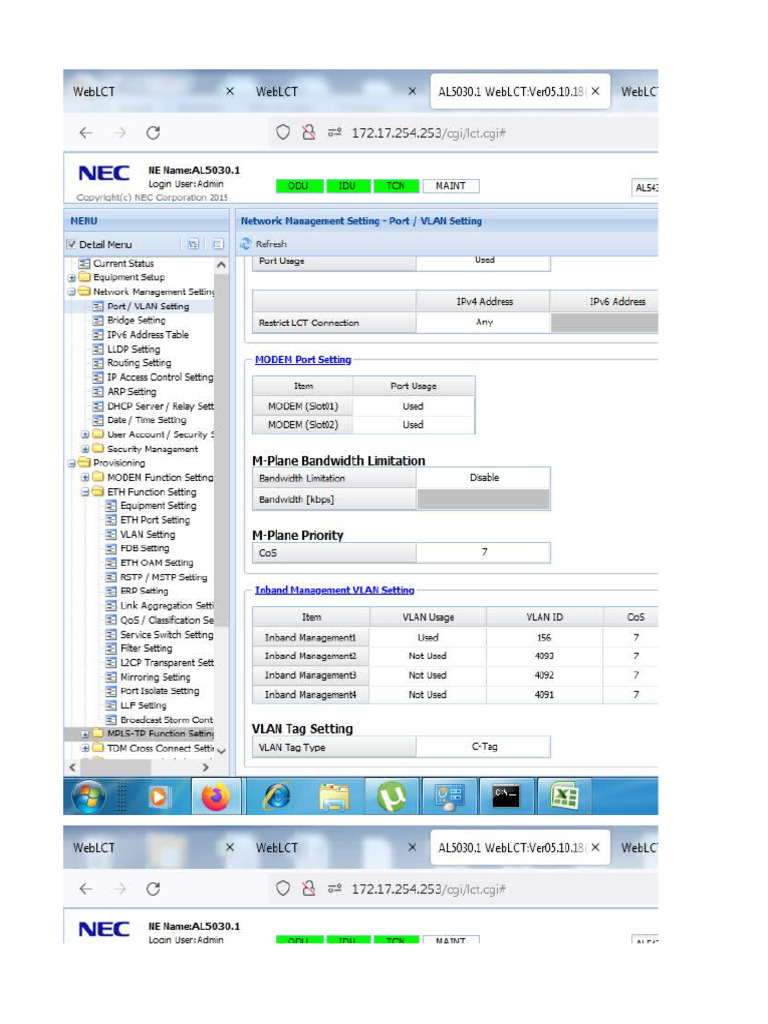Click the shield tracking protection icon in upper address bar
Viewport: 768px width, 1024px height.
[283, 133]
